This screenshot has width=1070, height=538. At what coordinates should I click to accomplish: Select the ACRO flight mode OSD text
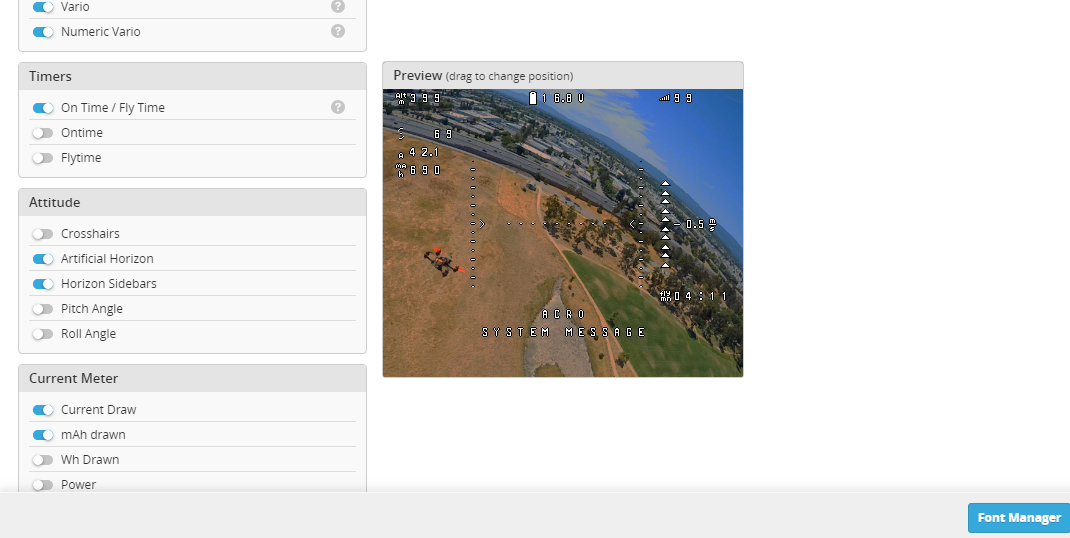[x=564, y=314]
